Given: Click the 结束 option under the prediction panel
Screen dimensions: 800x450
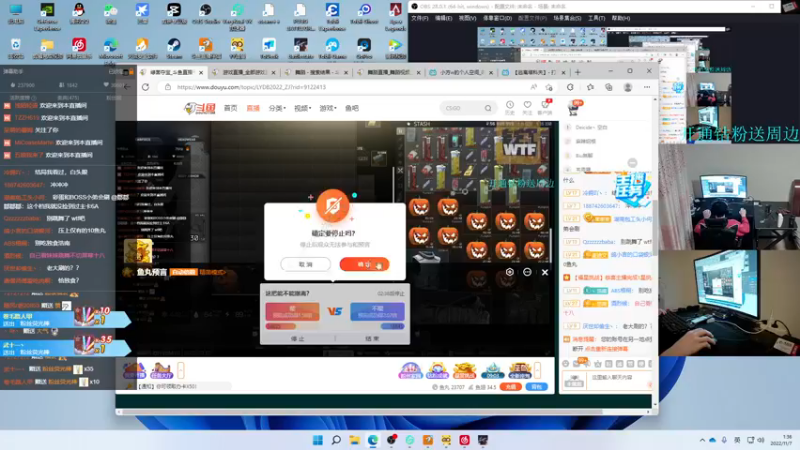Looking at the screenshot, I should point(372,338).
